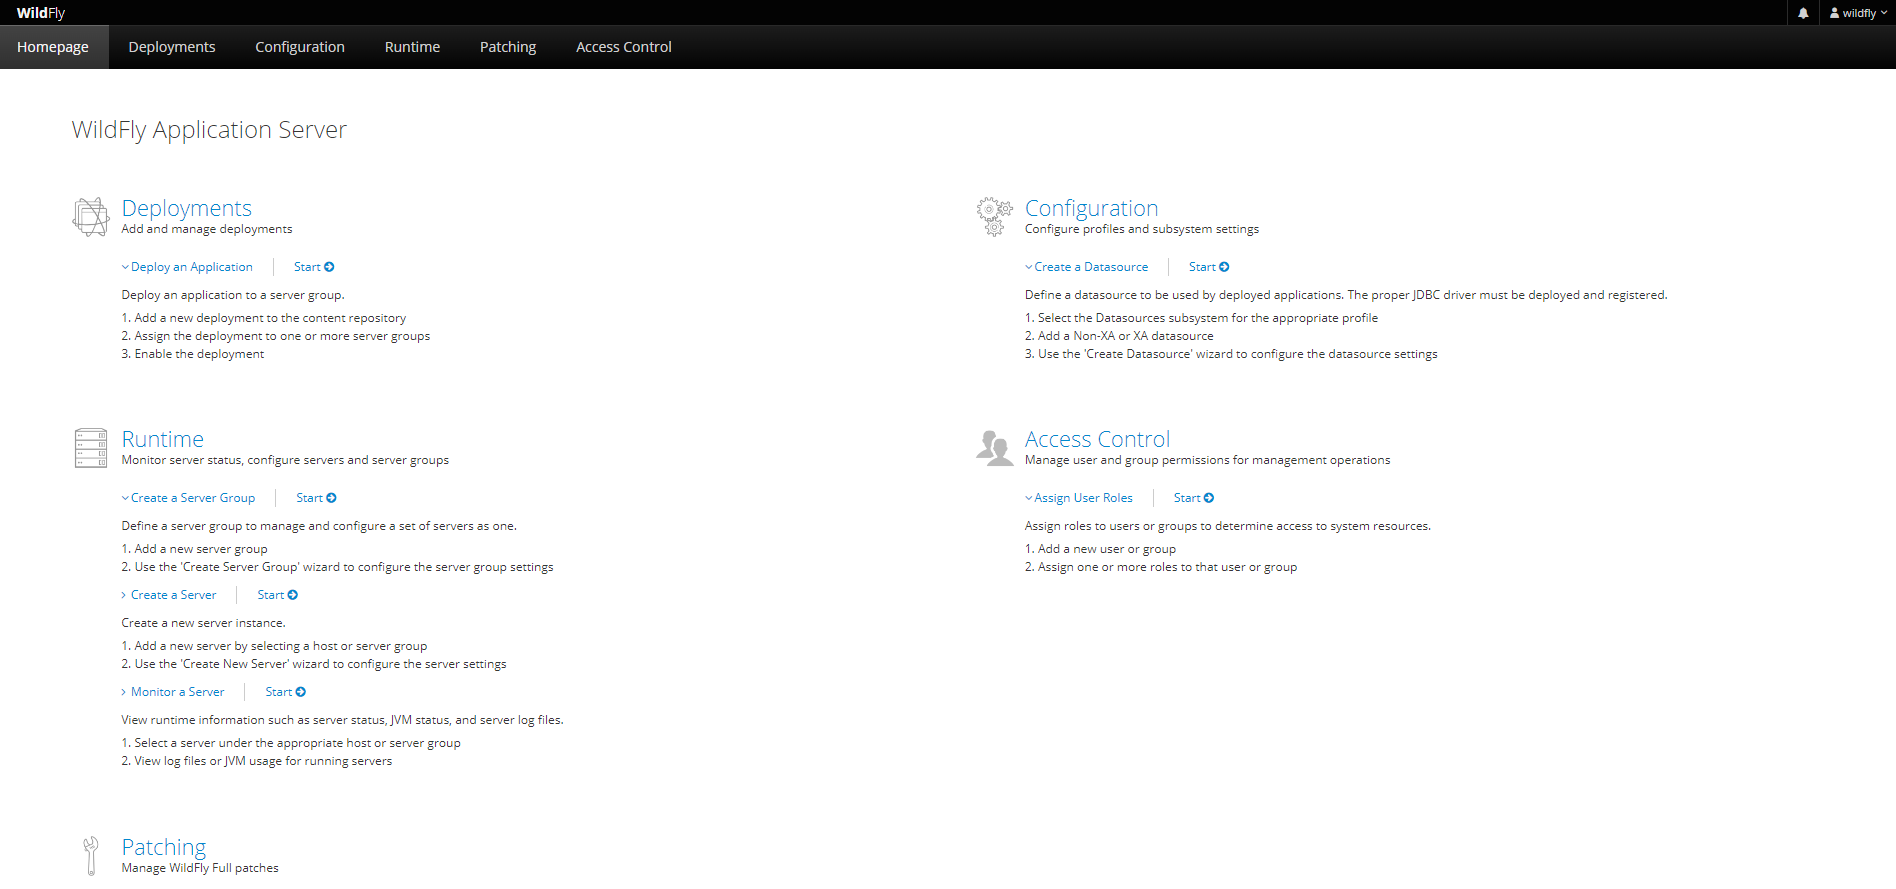
Task: Click 'Add and manage deployments' text
Action: point(207,229)
